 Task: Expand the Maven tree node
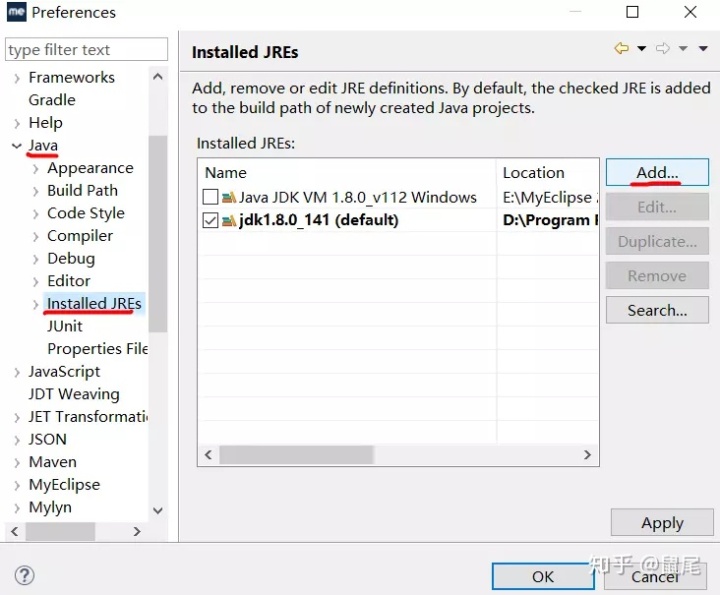tap(17, 462)
